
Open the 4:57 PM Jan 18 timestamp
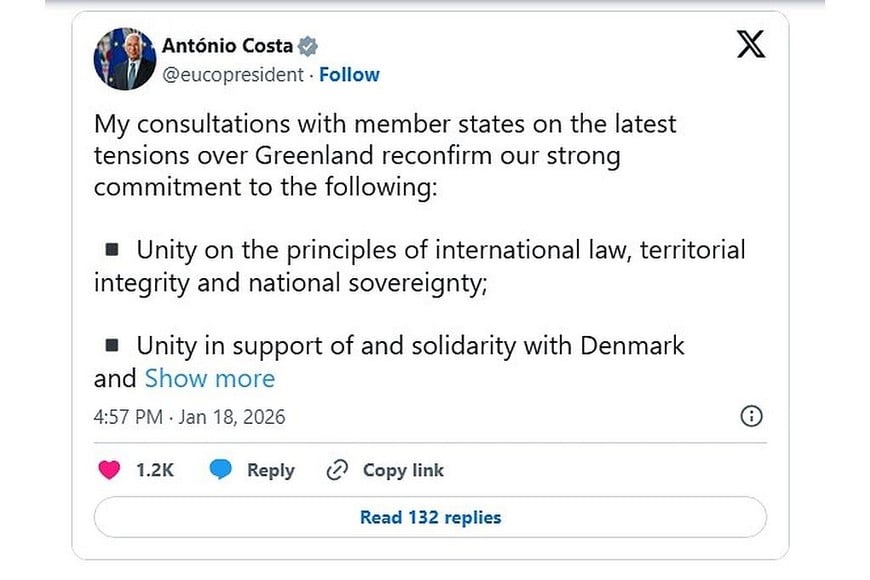(189, 417)
